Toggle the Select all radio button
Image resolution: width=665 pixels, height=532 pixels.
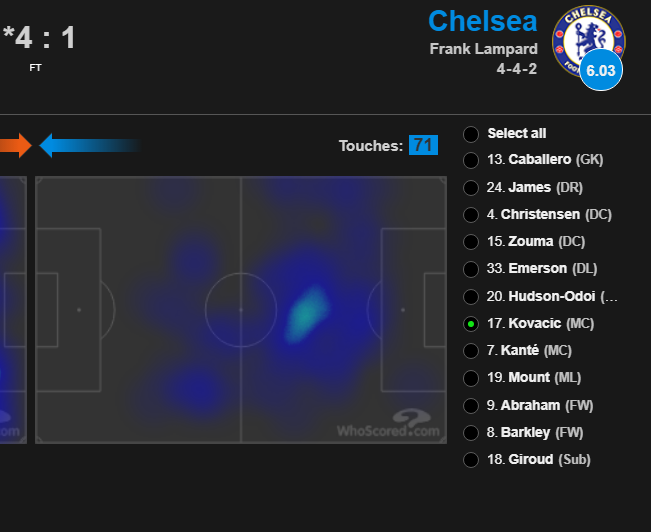point(471,134)
